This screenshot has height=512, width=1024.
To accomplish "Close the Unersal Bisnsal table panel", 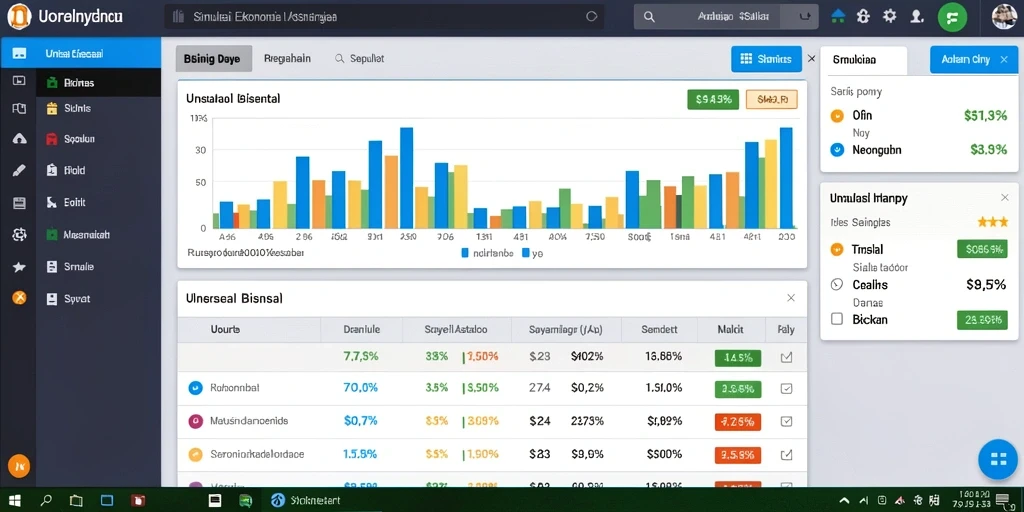I will 791,298.
